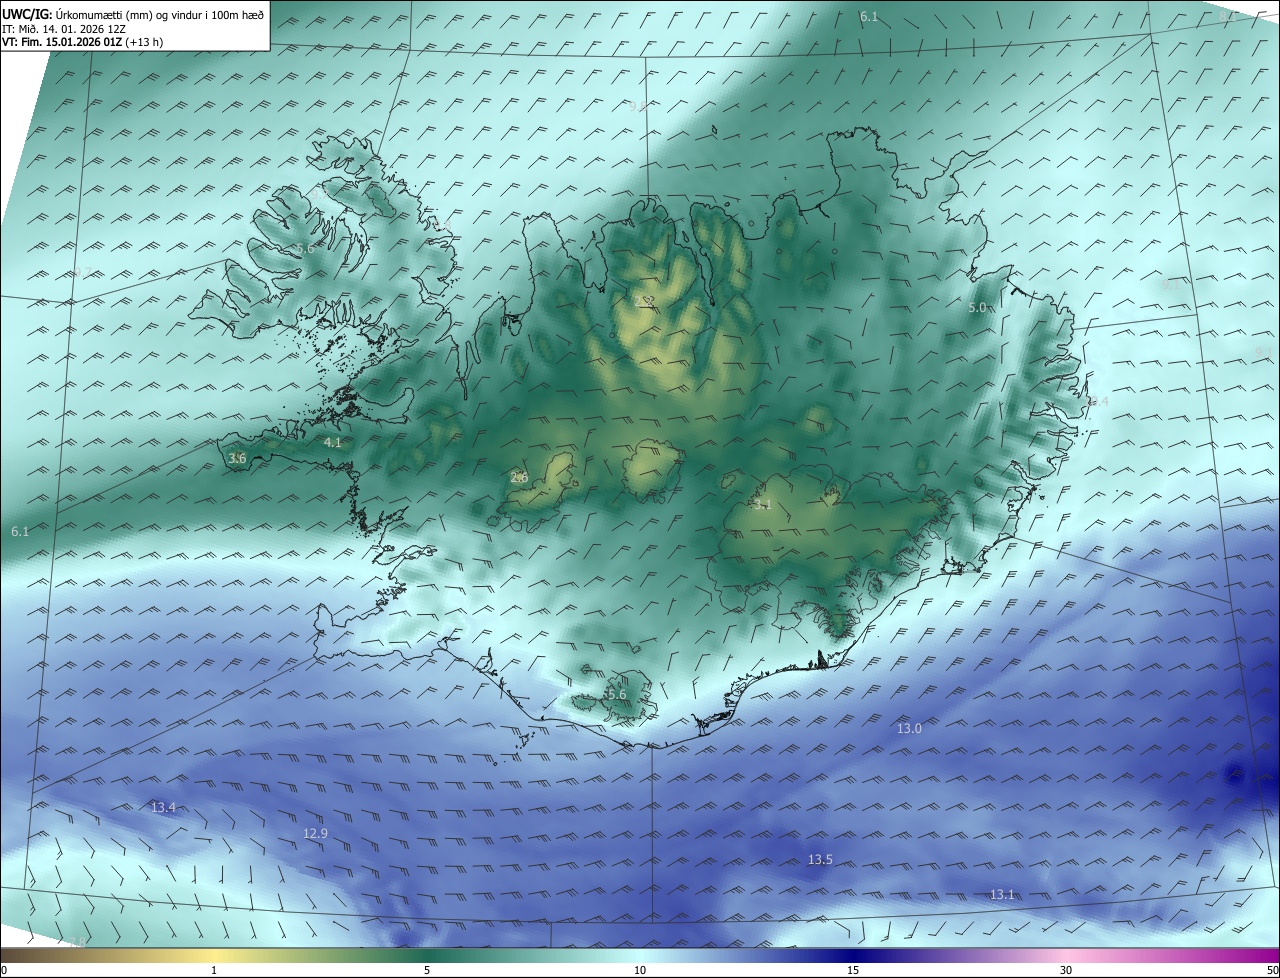1280x978 pixels.
Task: Click the 12.9 value on the map
Action: [x=315, y=833]
